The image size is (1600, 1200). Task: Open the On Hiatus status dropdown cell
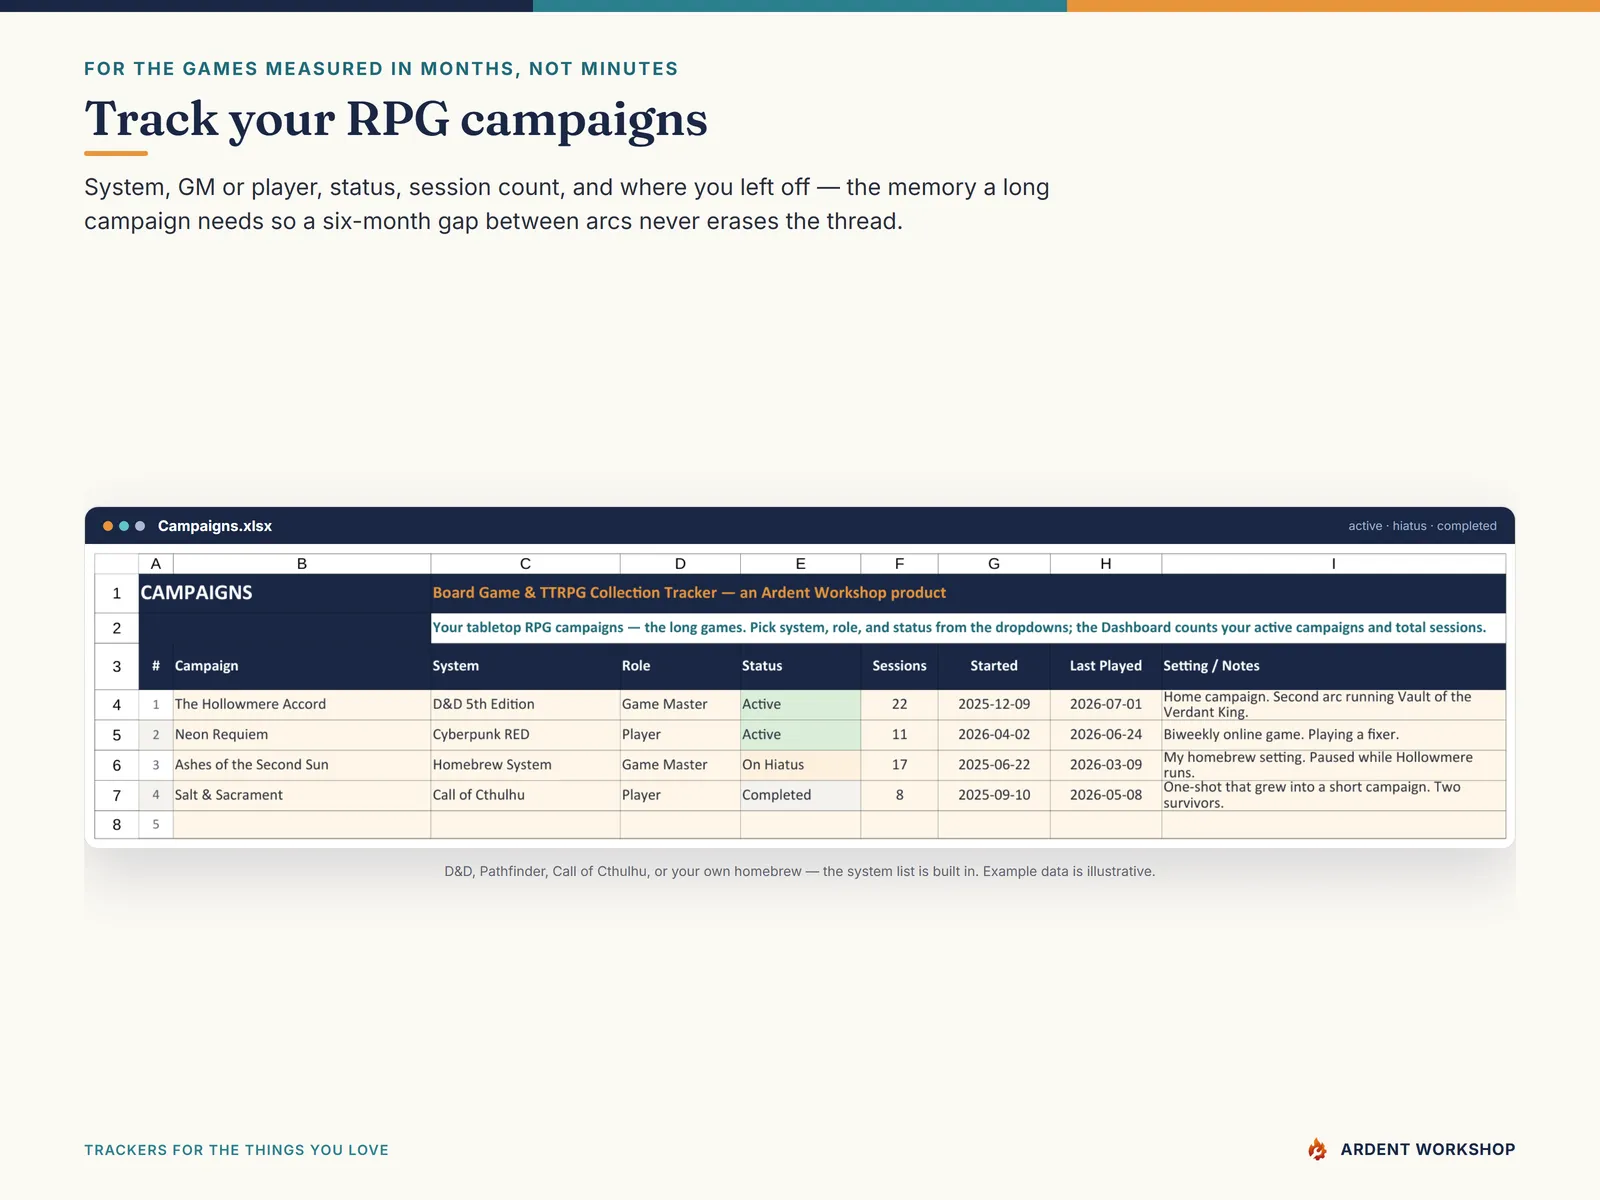[800, 765]
